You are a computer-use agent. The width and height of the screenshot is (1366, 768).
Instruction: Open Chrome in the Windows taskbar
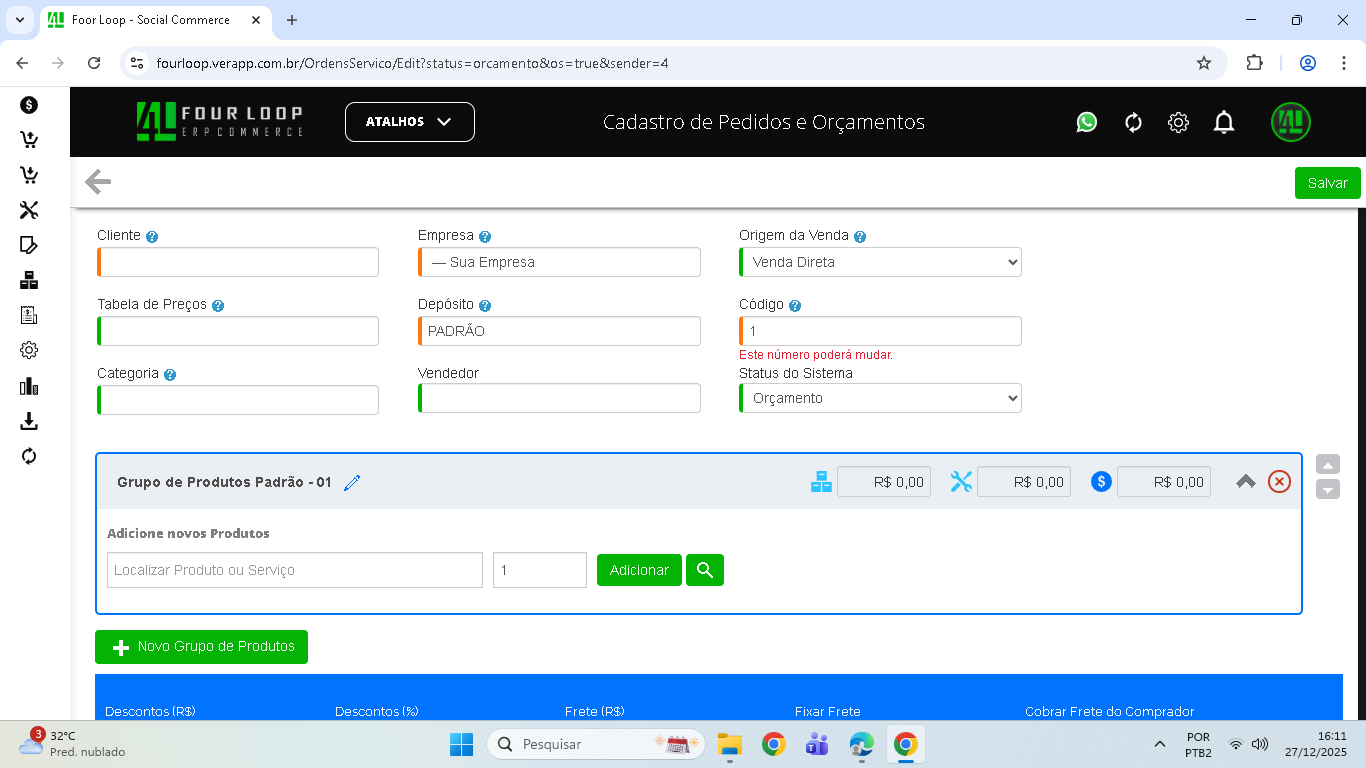905,744
